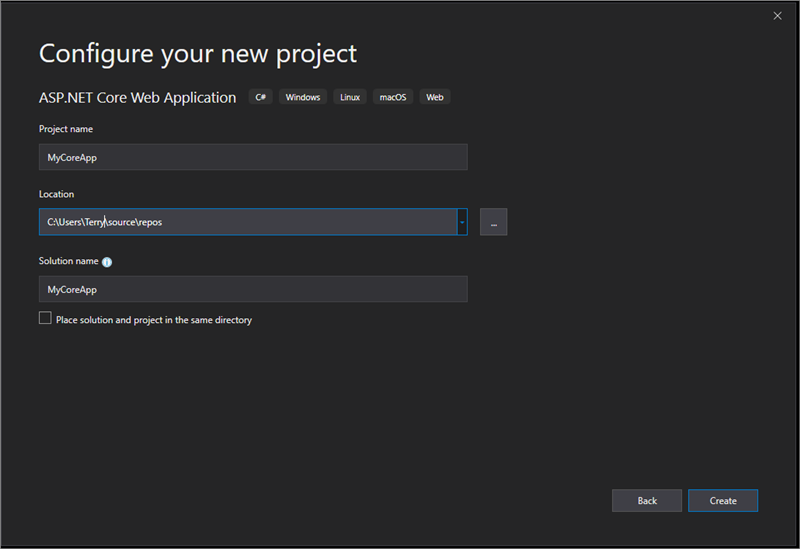Click the macOS platform tag

[392, 97]
